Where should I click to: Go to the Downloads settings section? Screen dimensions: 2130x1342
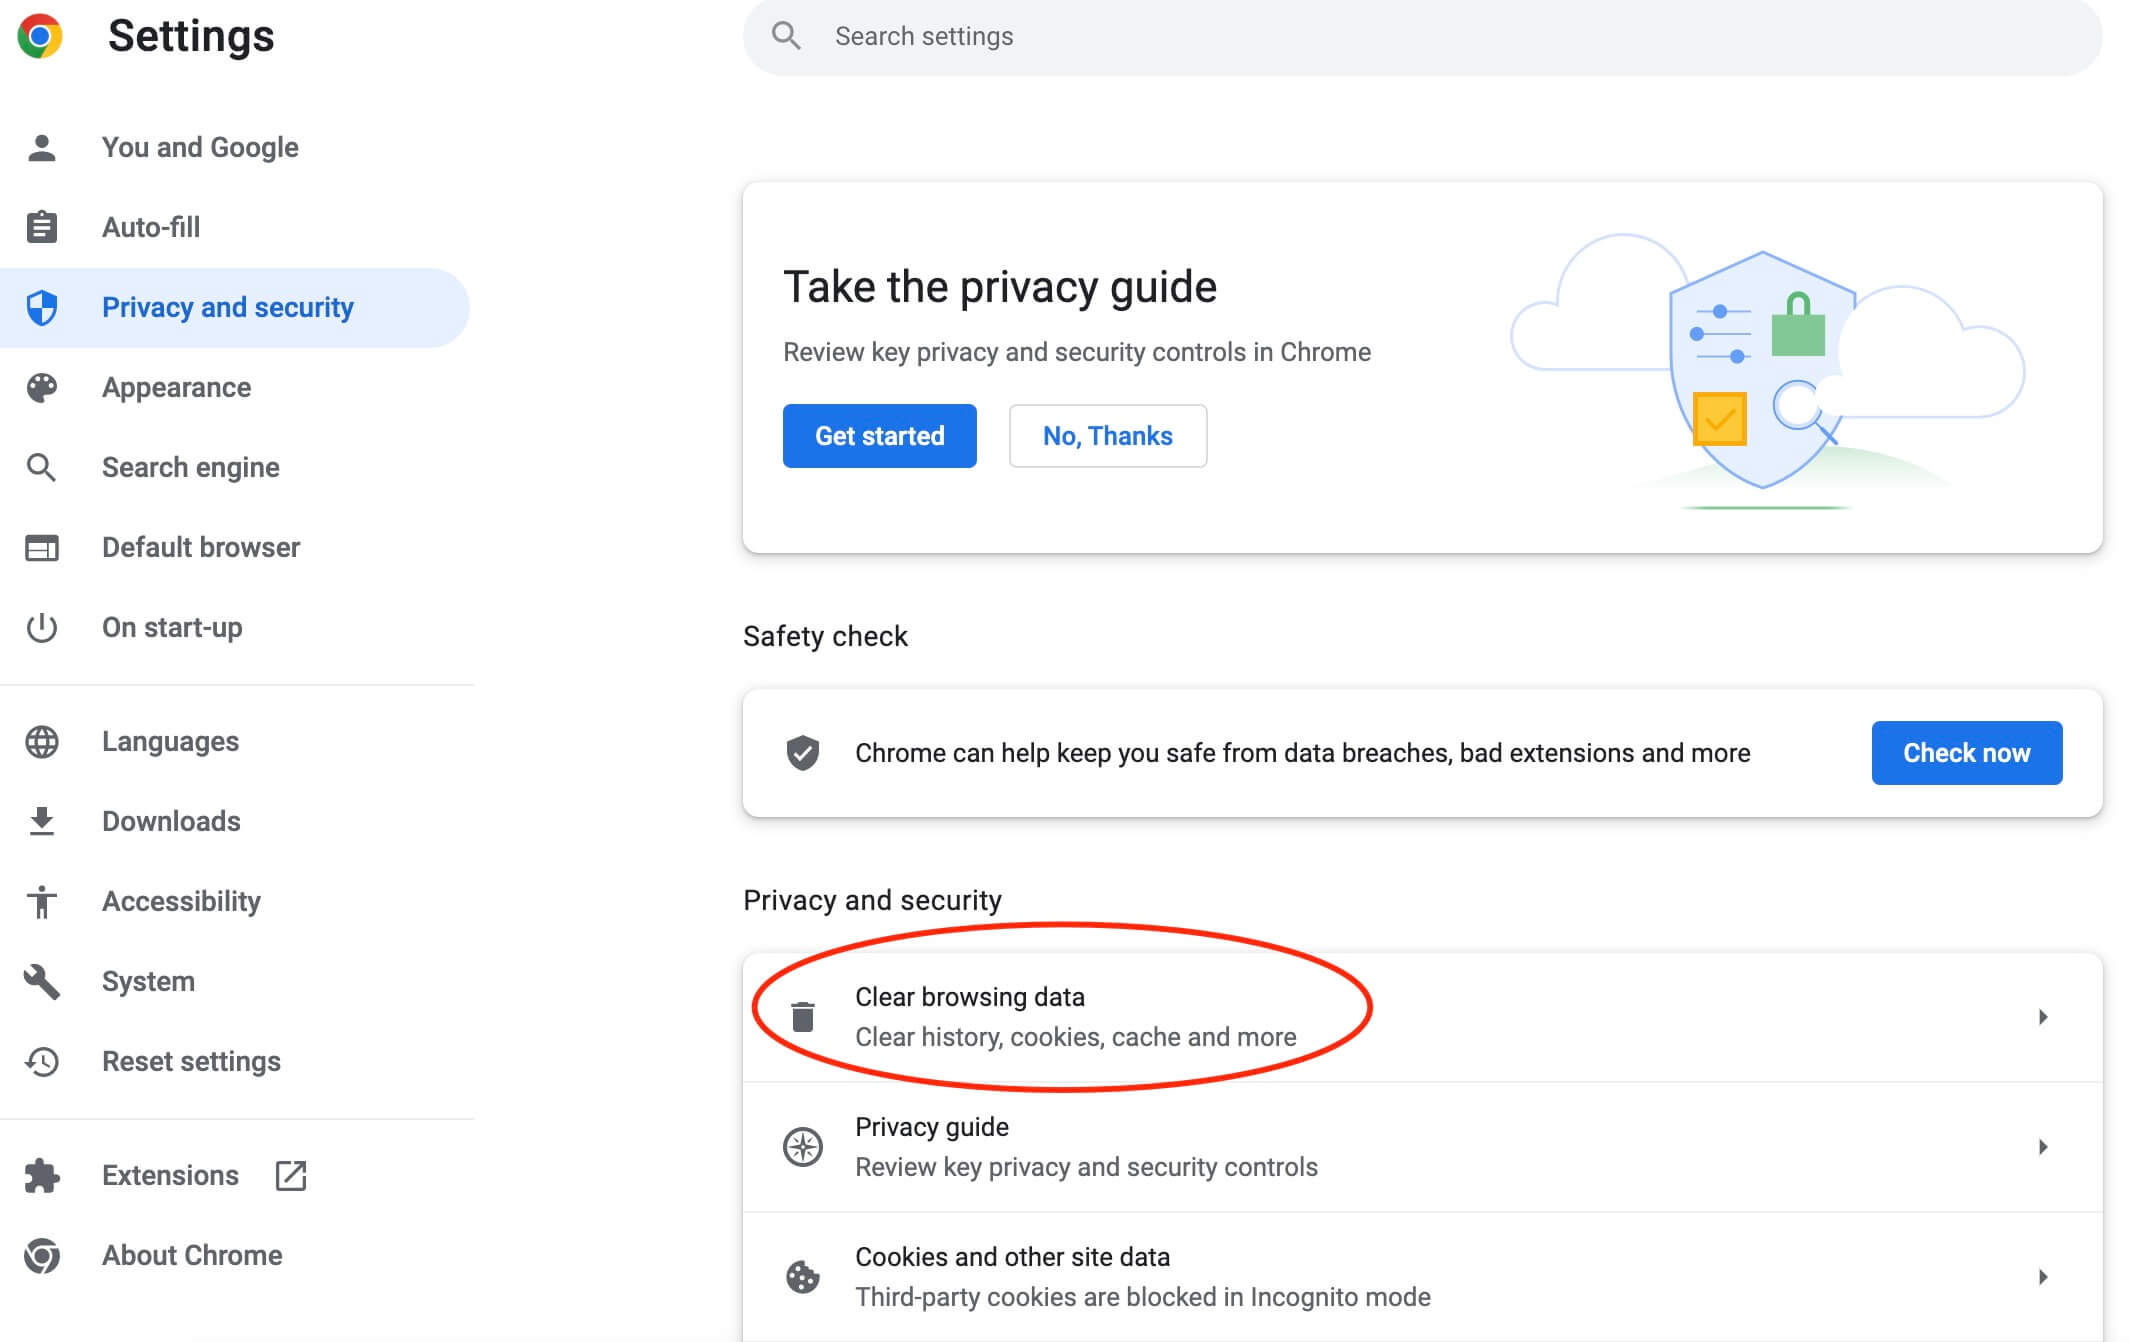[x=171, y=821]
